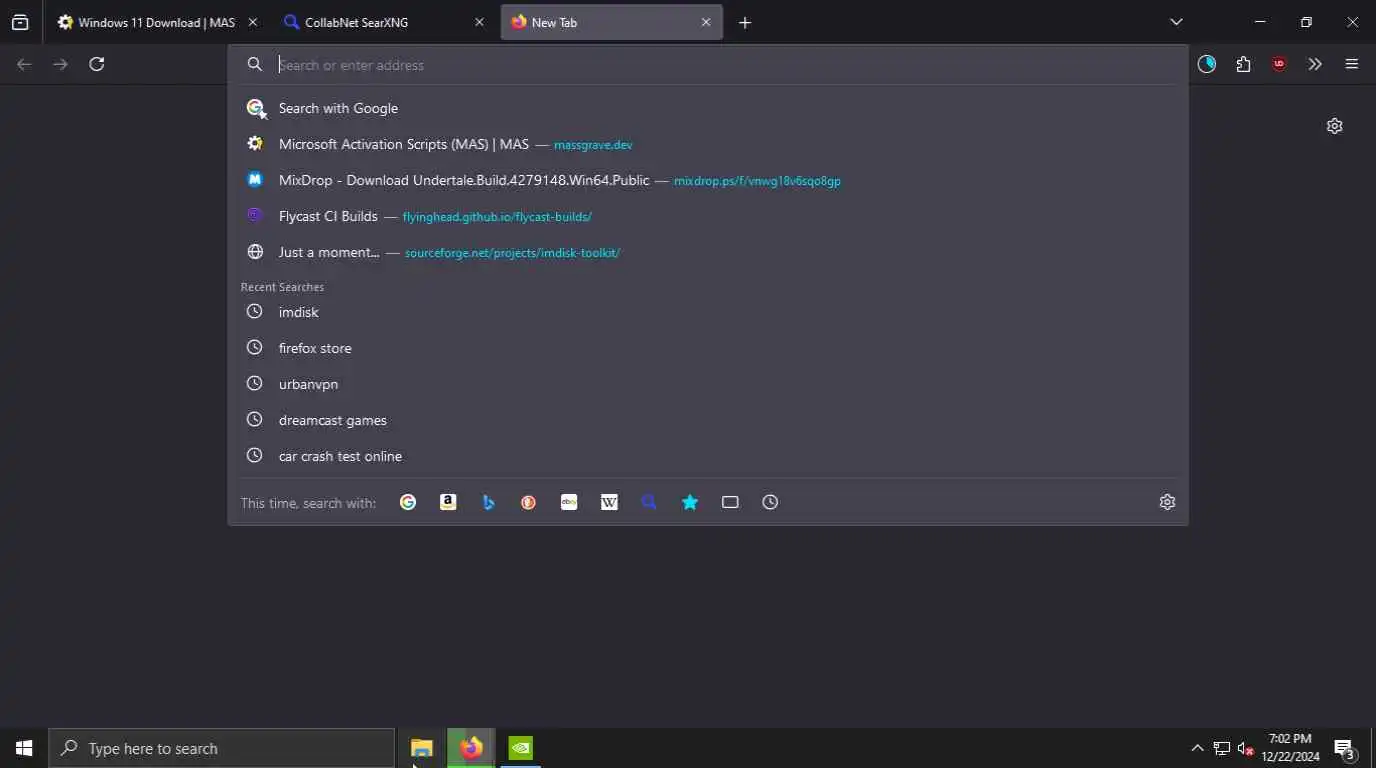1376x768 pixels.
Task: Click the blue circular extension icon
Action: (1207, 64)
